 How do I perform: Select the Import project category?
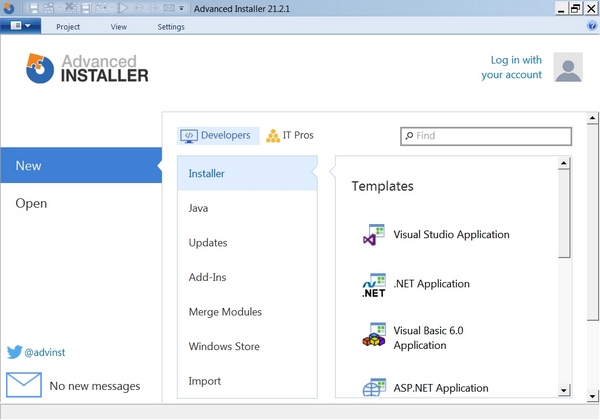point(247,381)
